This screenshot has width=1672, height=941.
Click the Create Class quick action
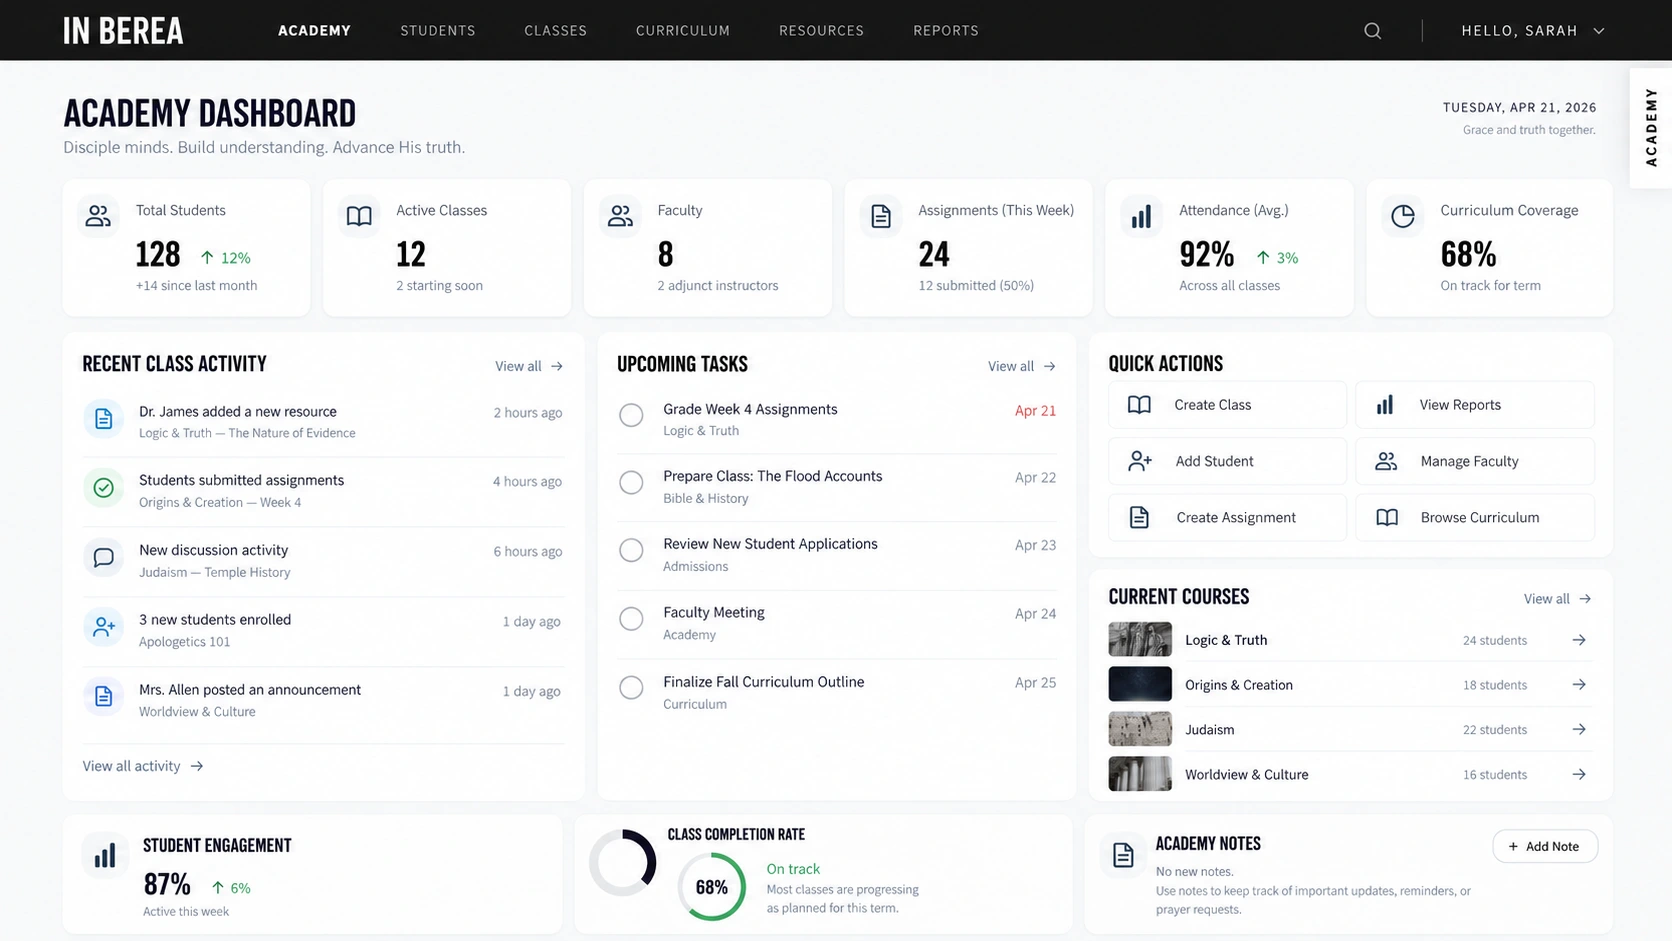pyautogui.click(x=1227, y=405)
